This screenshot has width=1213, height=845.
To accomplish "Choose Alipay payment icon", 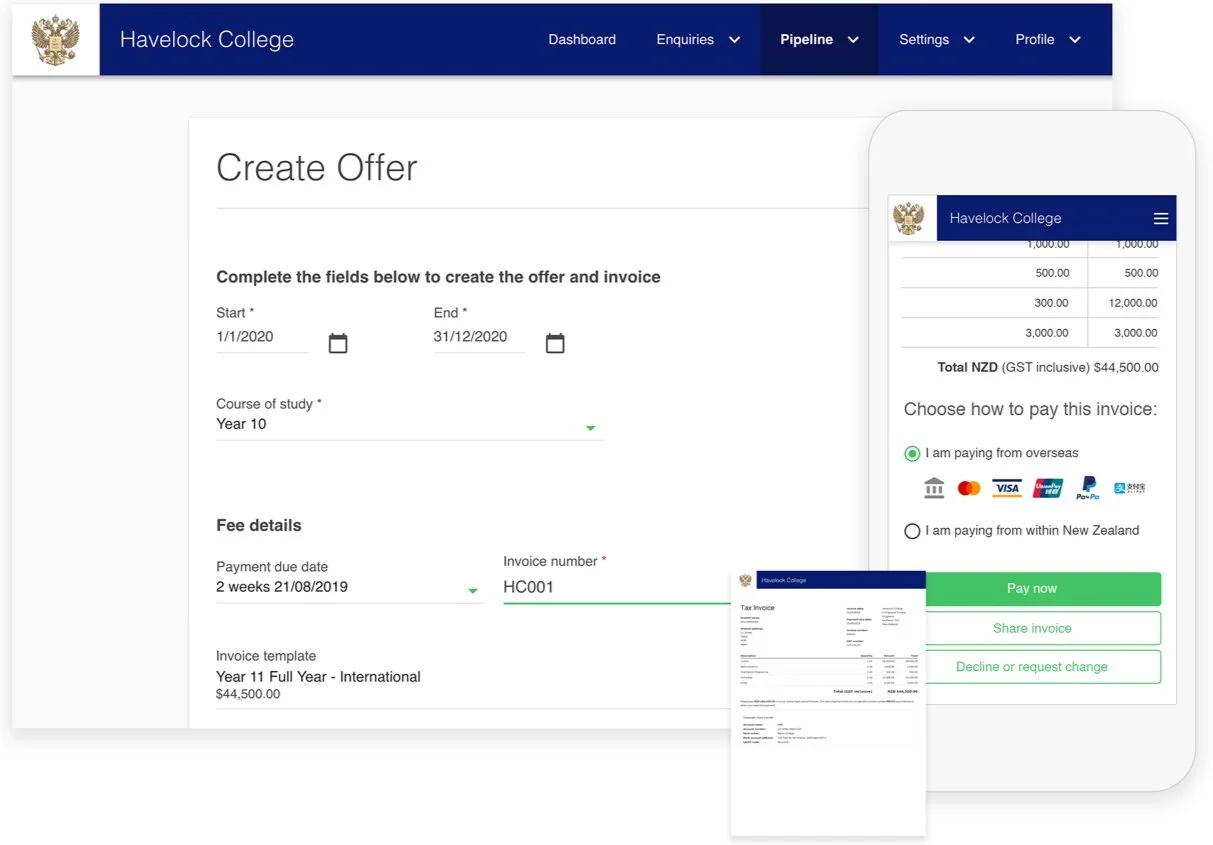I will [x=1128, y=488].
